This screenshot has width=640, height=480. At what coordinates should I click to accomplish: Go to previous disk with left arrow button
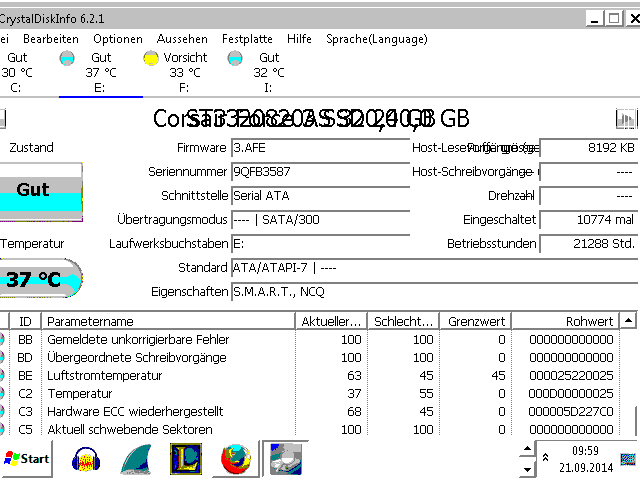(2, 119)
